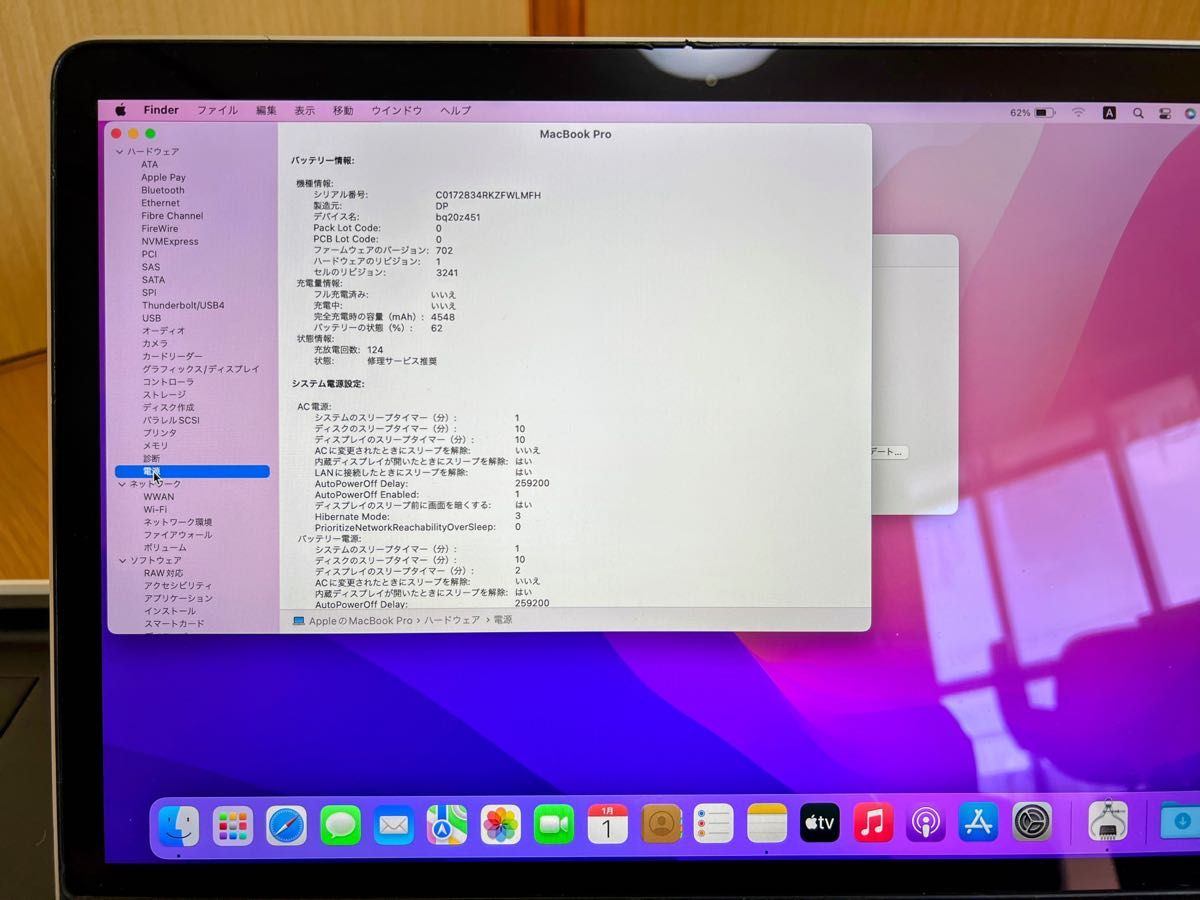Screen dimensions: 1200x900
Task: Select Bluetooth in the sidebar
Action: point(162,190)
